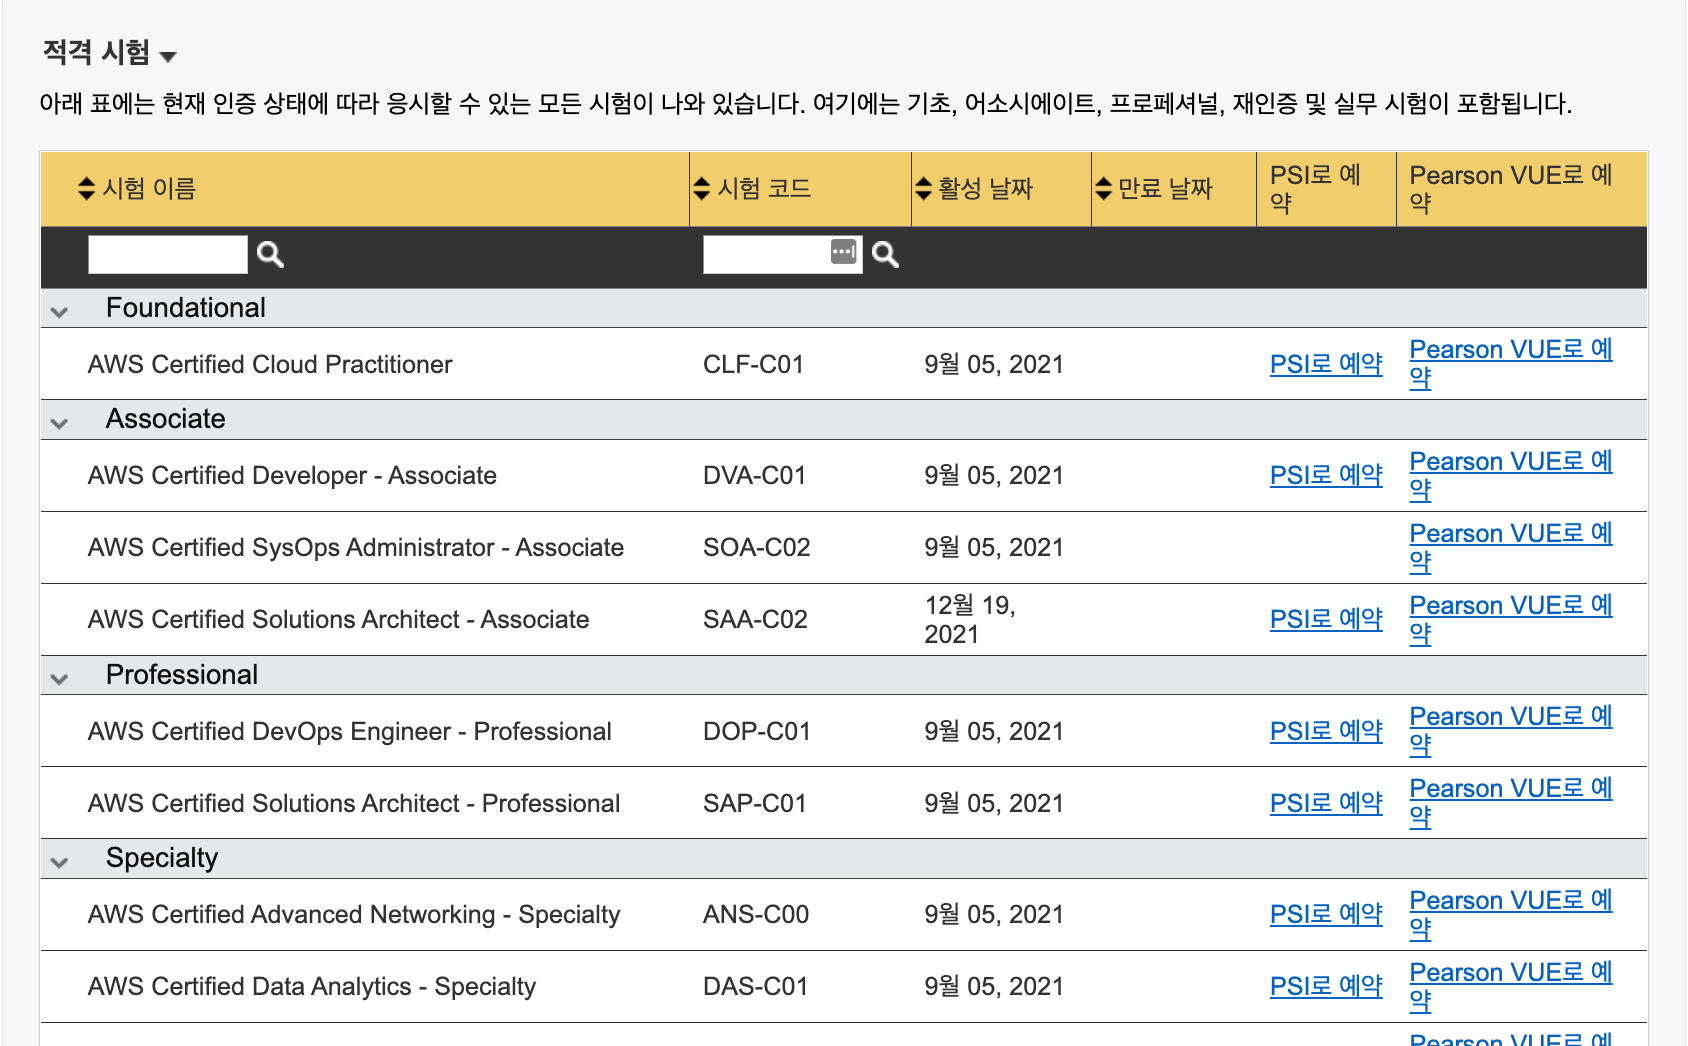The image size is (1688, 1046).
Task: Open Pearson VUE로 예약 for Cloud Practitioner
Action: [1511, 364]
